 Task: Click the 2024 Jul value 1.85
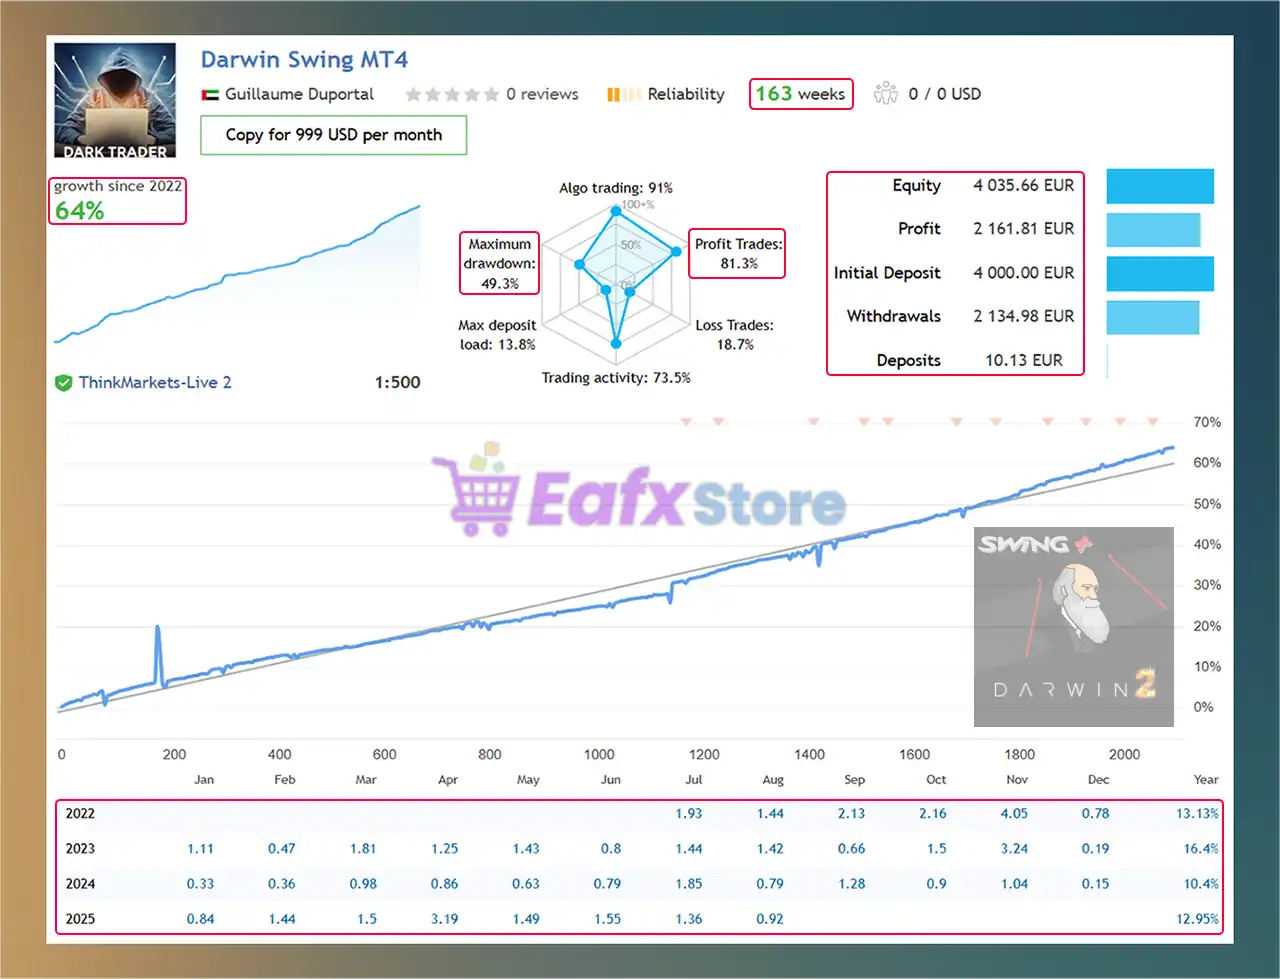689,884
